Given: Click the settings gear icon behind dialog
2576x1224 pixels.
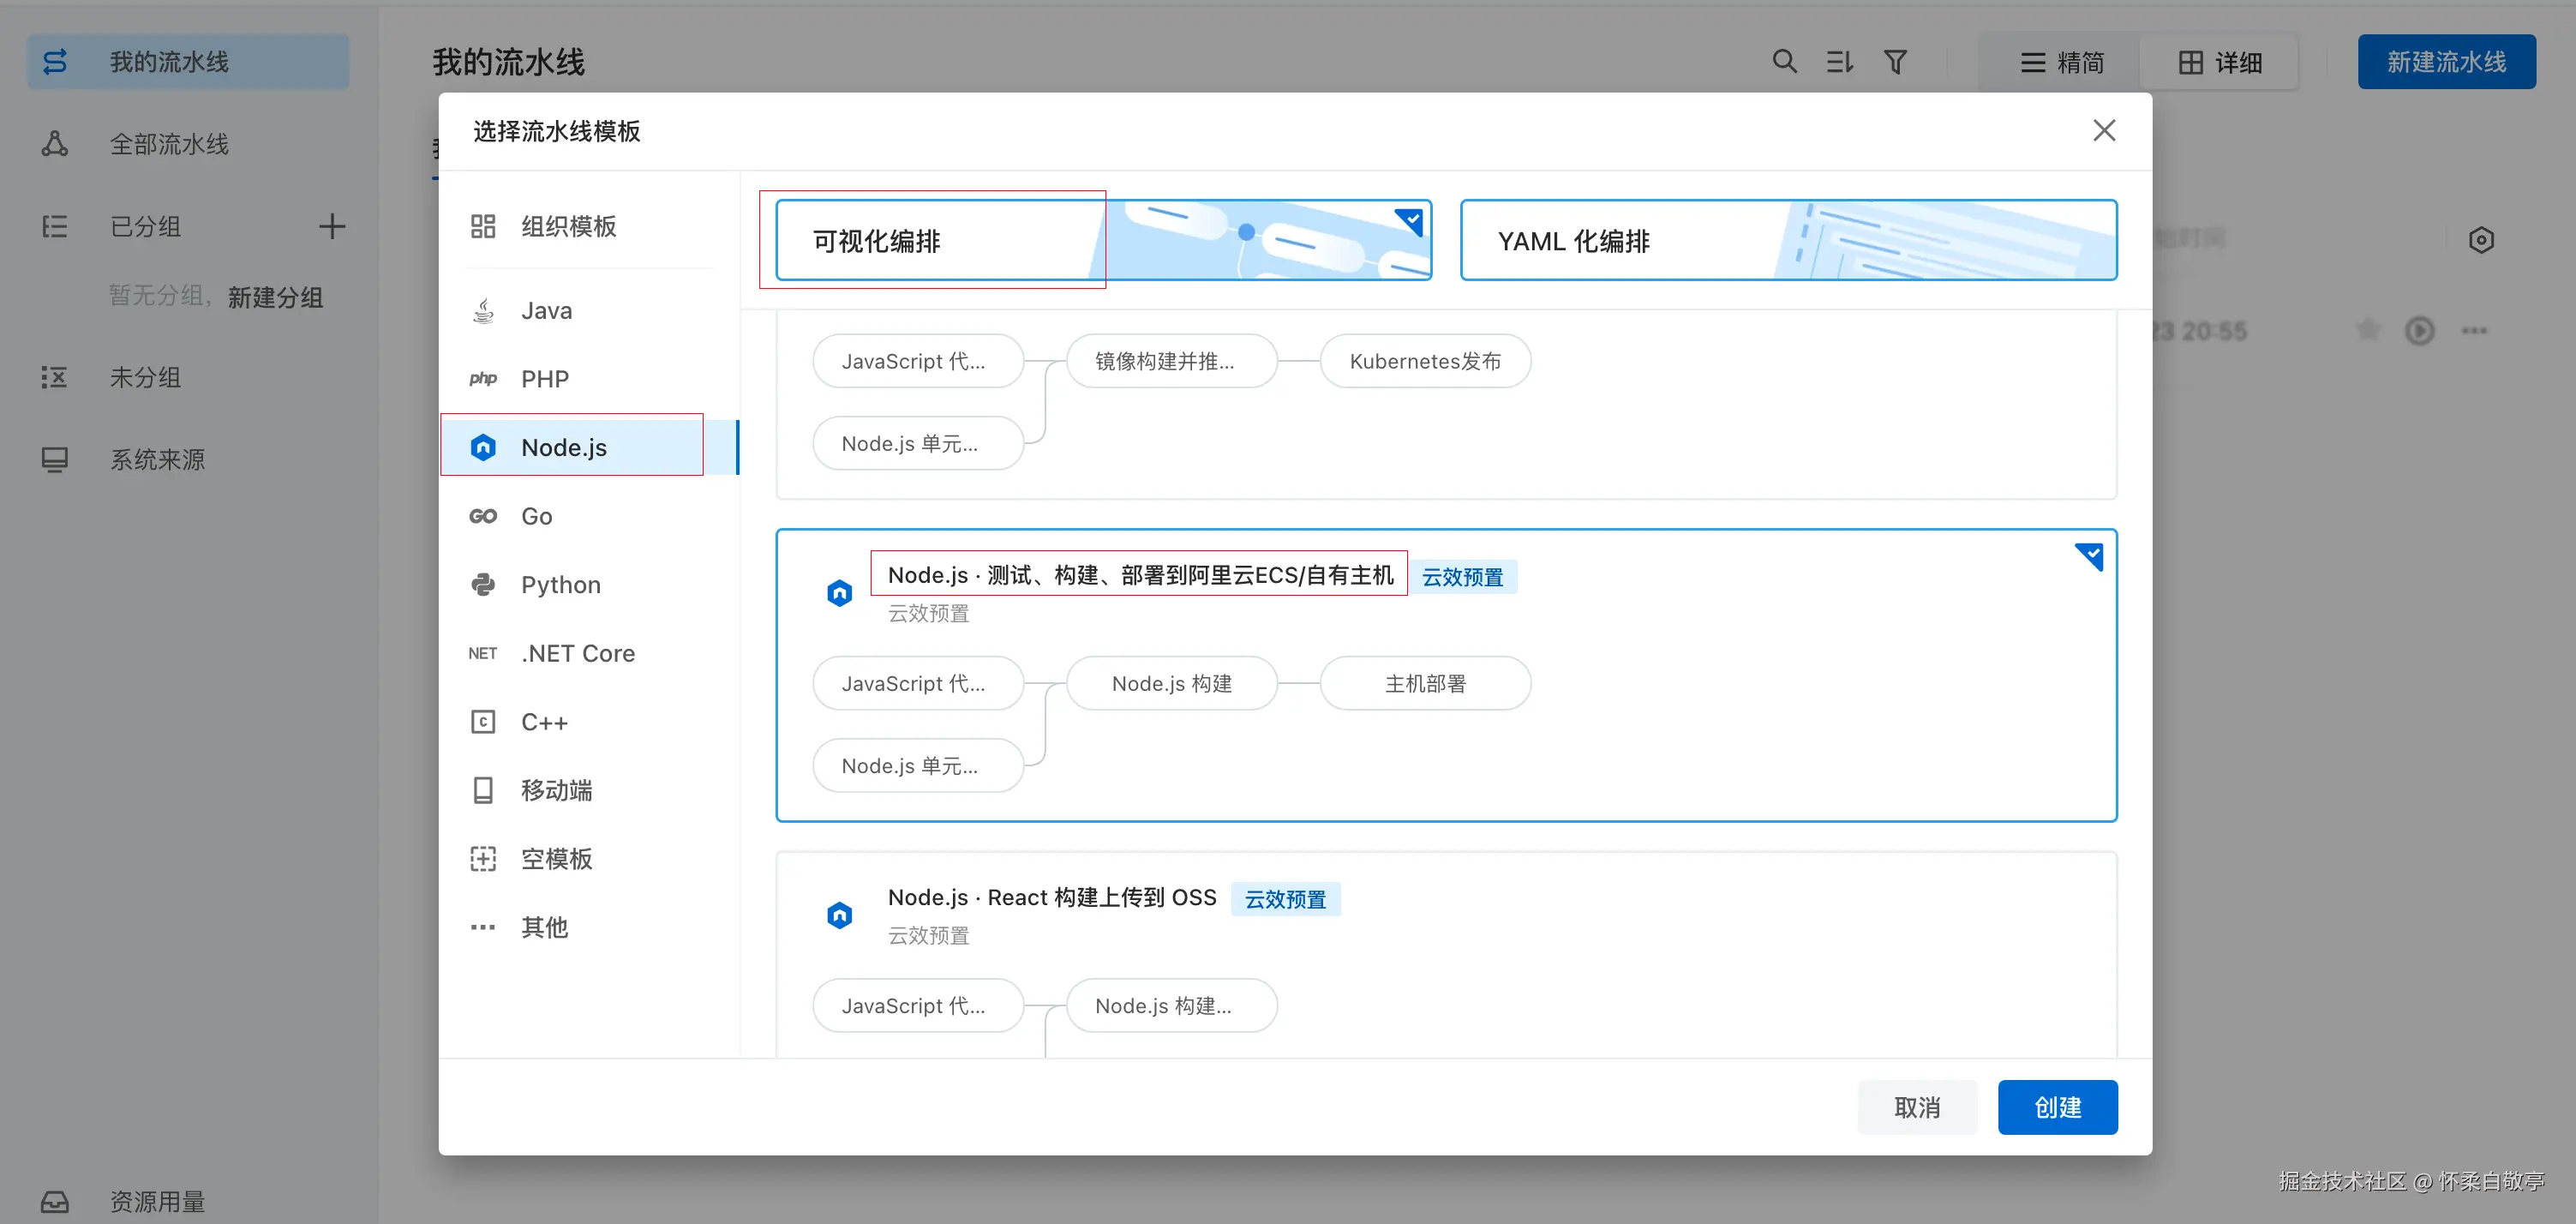Looking at the screenshot, I should coord(2481,240).
